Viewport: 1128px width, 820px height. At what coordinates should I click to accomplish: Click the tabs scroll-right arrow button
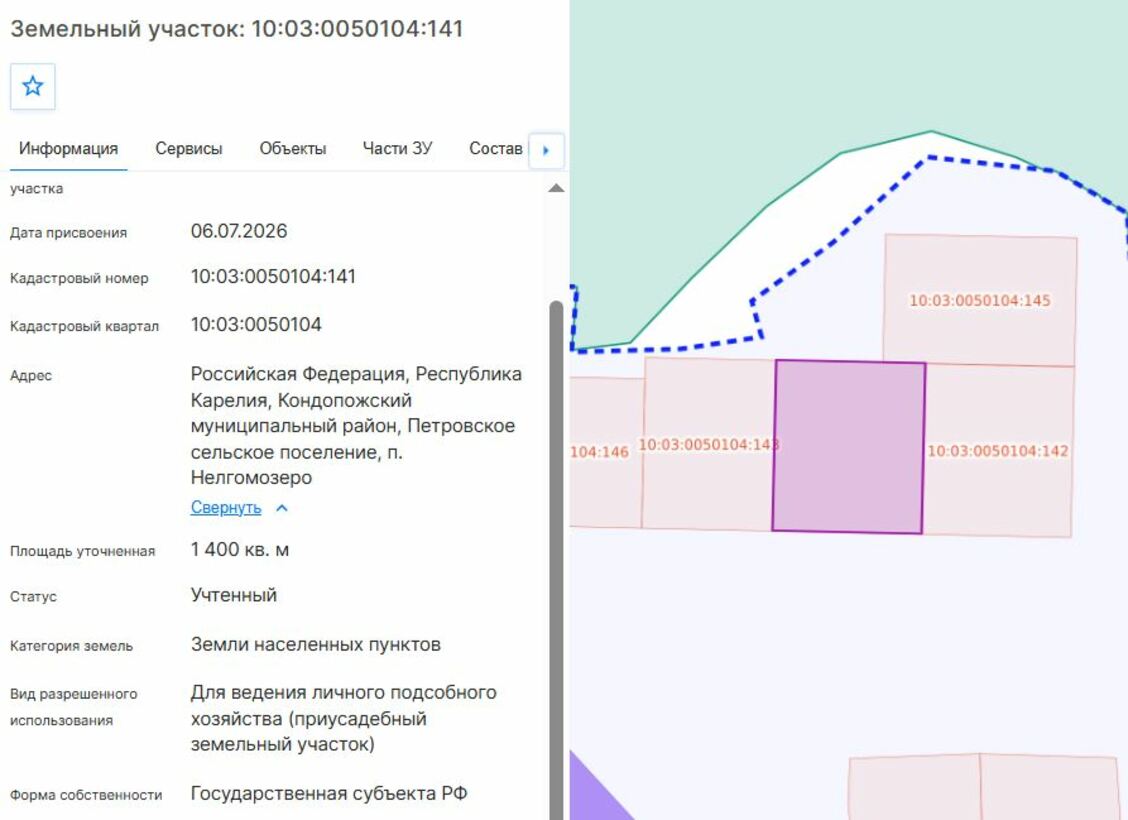click(x=546, y=150)
